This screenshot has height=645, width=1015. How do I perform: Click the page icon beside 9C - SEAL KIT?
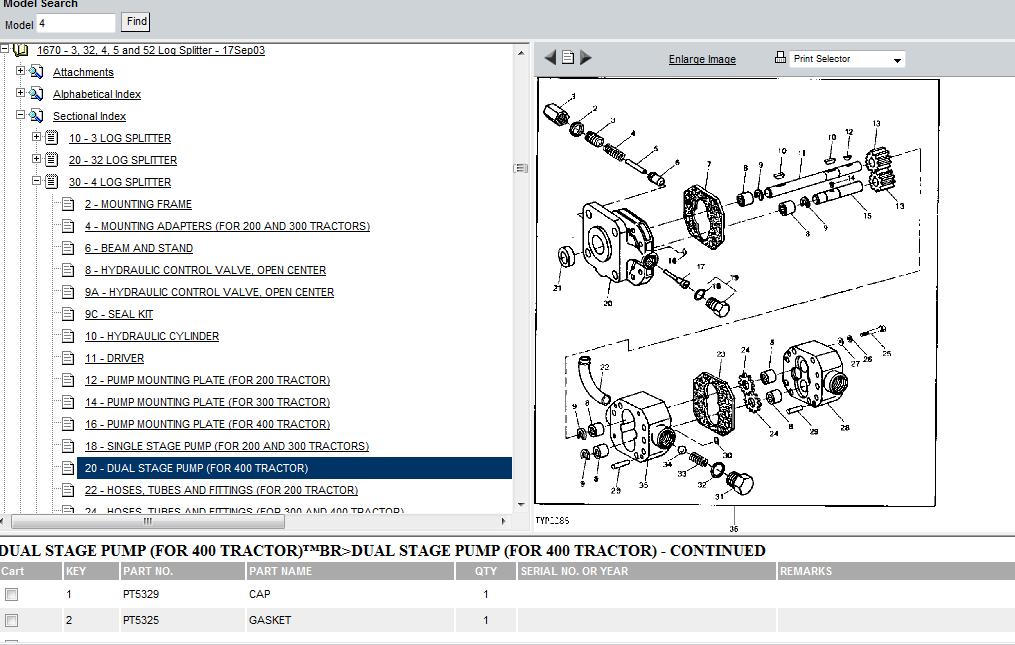click(x=68, y=314)
